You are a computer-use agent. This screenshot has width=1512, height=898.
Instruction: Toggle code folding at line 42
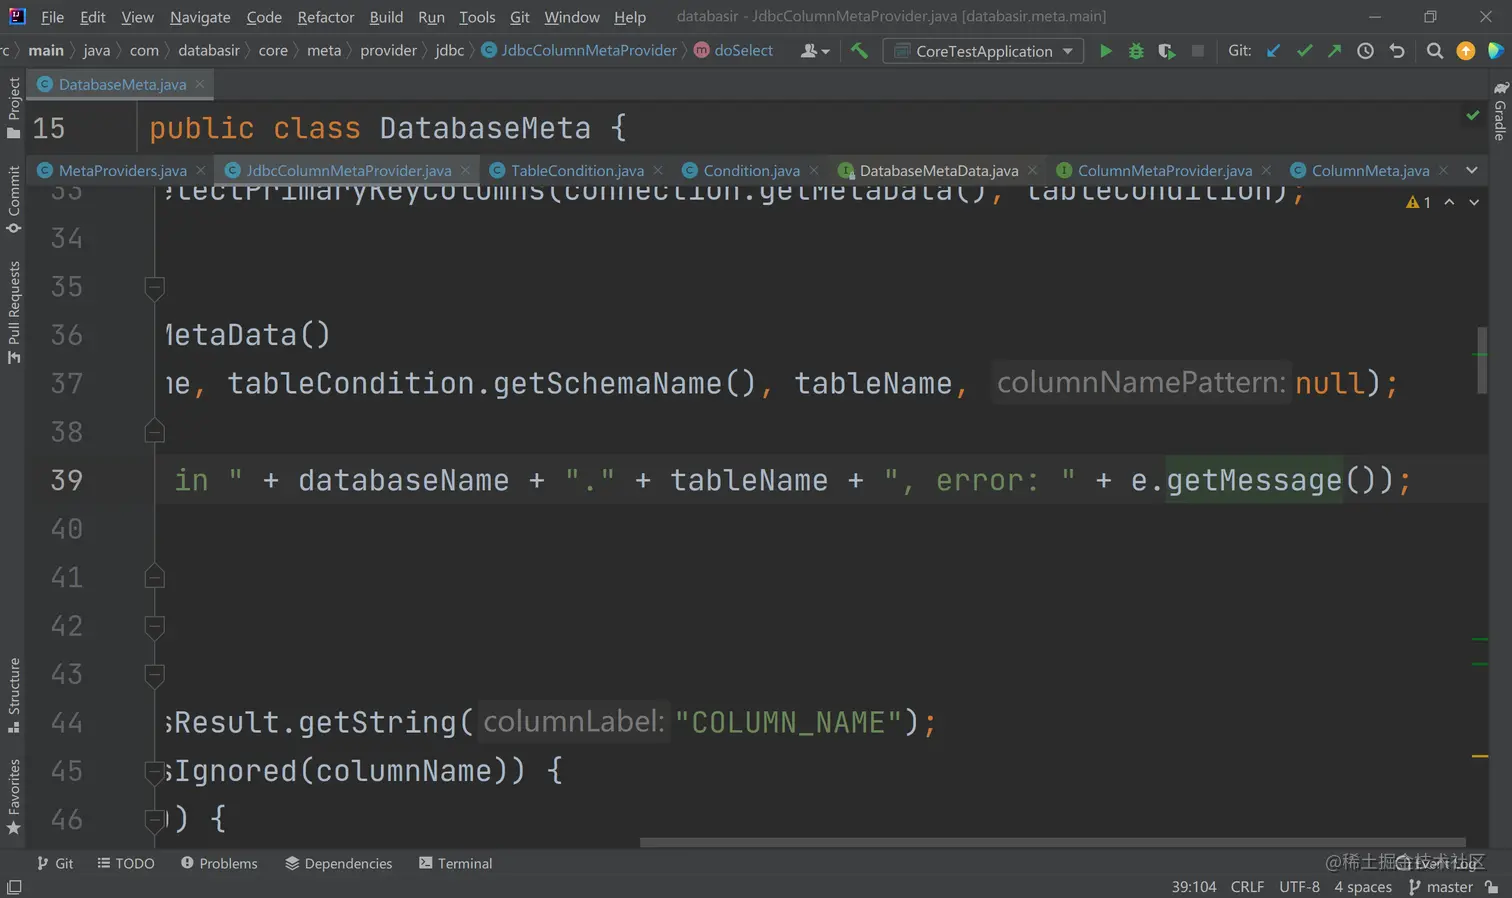(x=154, y=626)
